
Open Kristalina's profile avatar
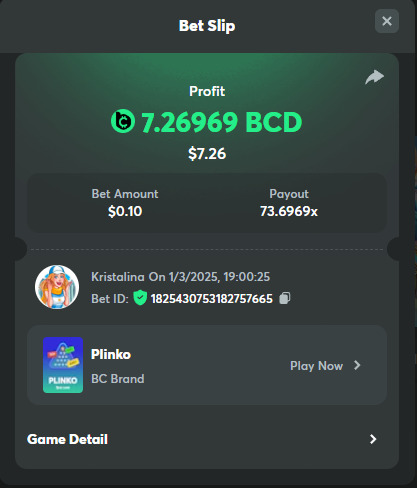pyautogui.click(x=57, y=287)
